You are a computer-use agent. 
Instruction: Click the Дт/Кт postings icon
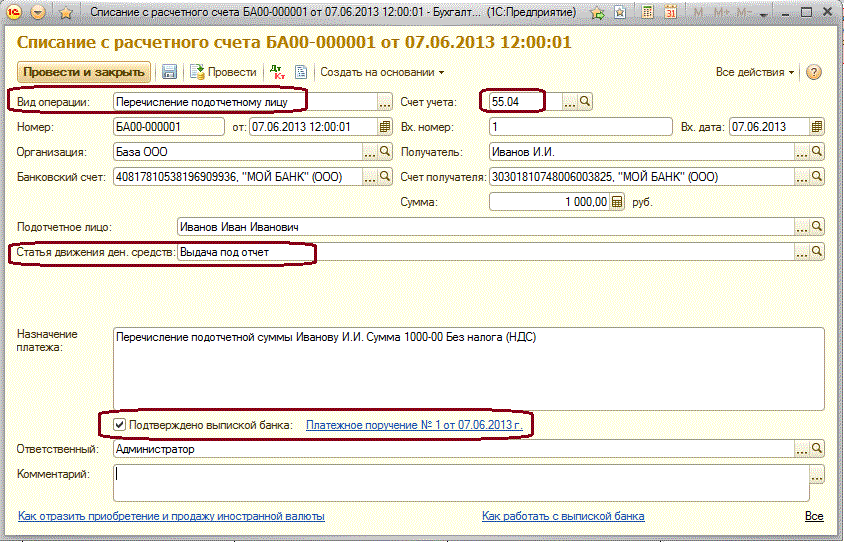277,72
